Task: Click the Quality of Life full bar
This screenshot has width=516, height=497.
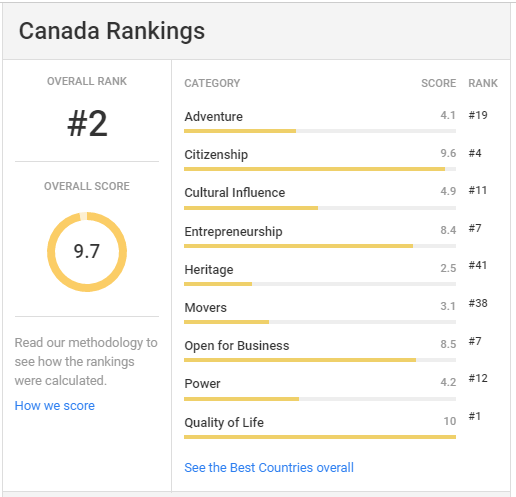Action: (x=320, y=437)
